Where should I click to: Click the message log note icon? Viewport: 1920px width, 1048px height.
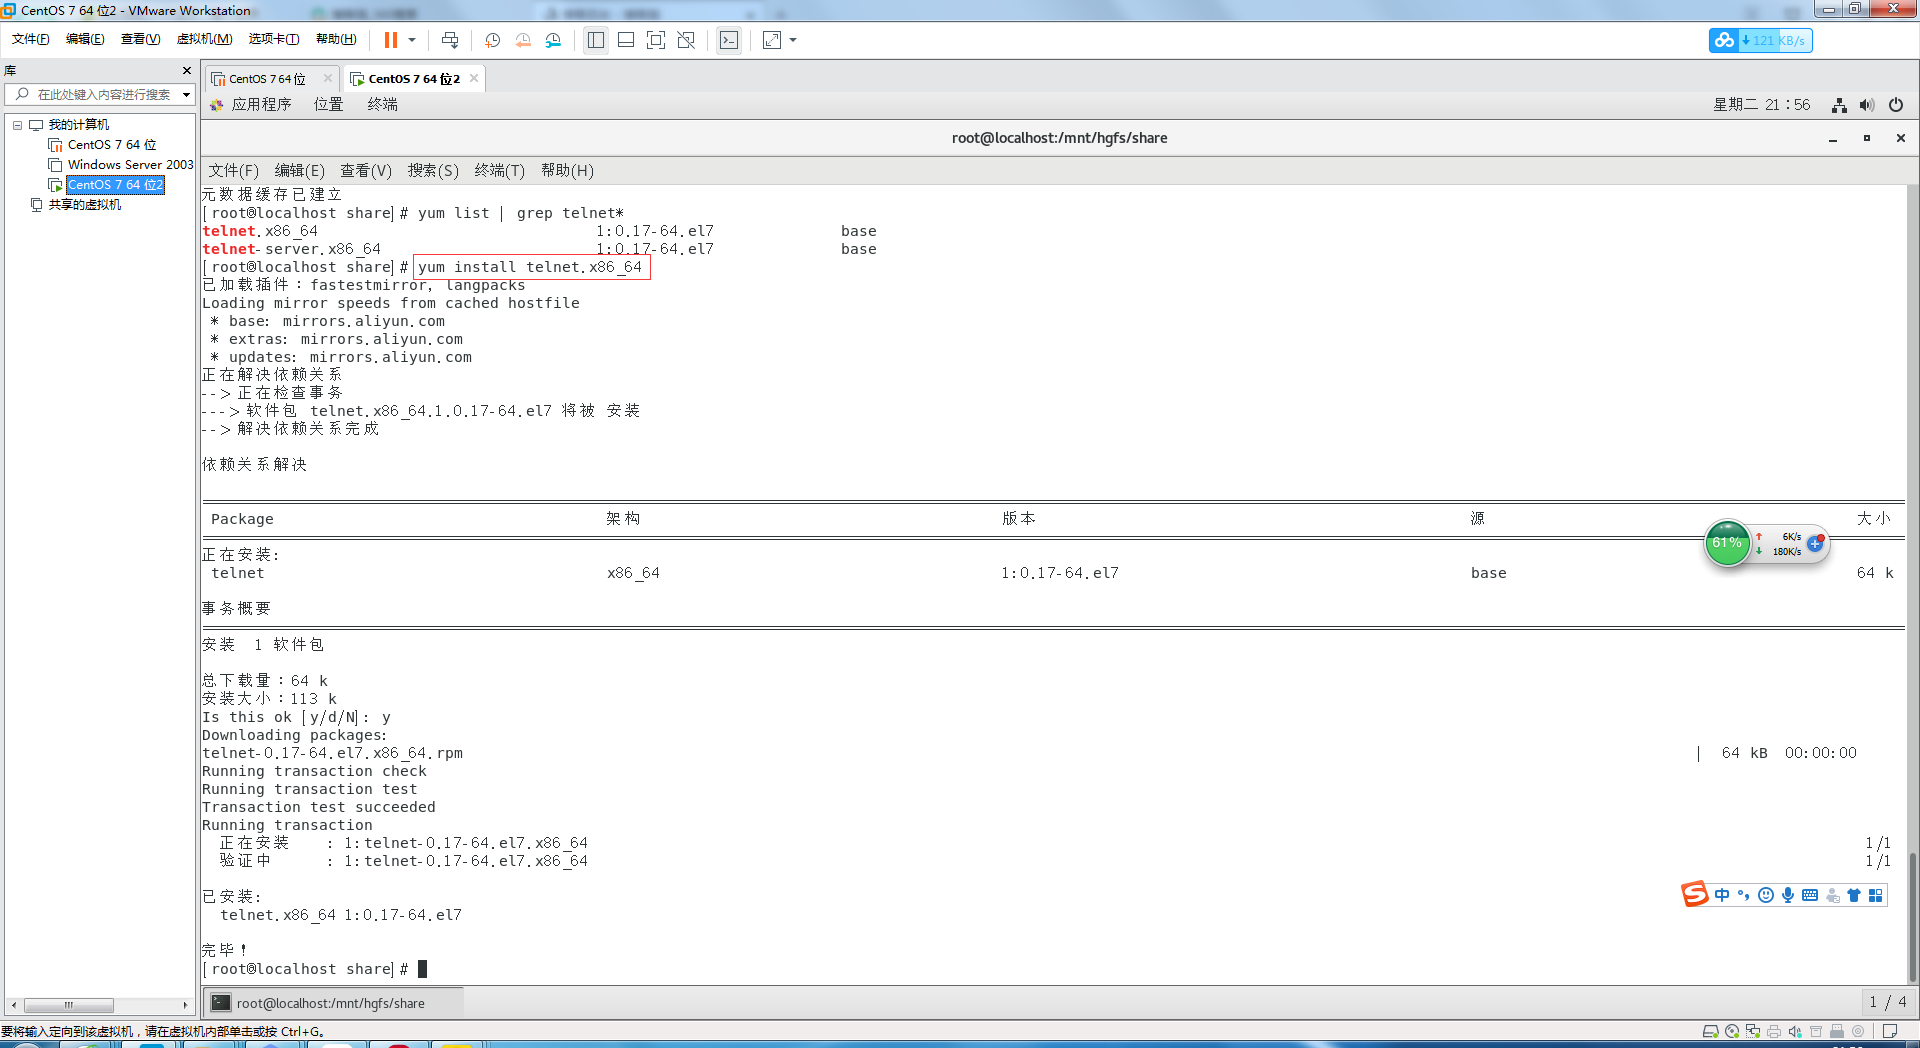pos(1890,1031)
